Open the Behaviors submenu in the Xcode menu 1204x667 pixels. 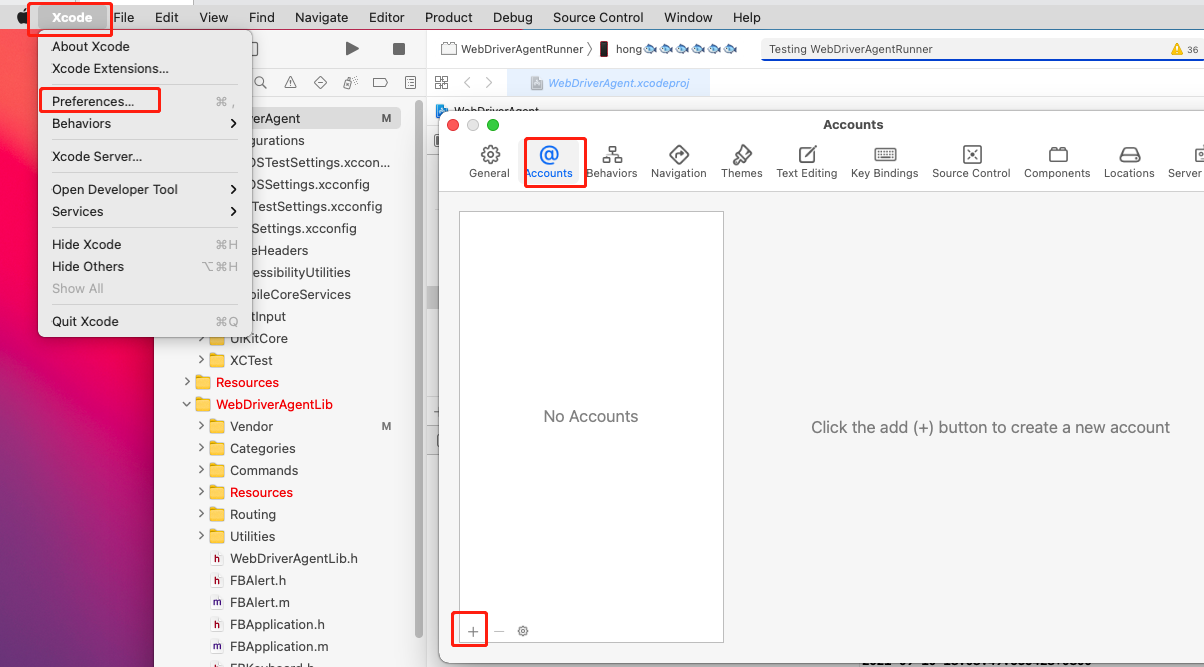pos(145,123)
